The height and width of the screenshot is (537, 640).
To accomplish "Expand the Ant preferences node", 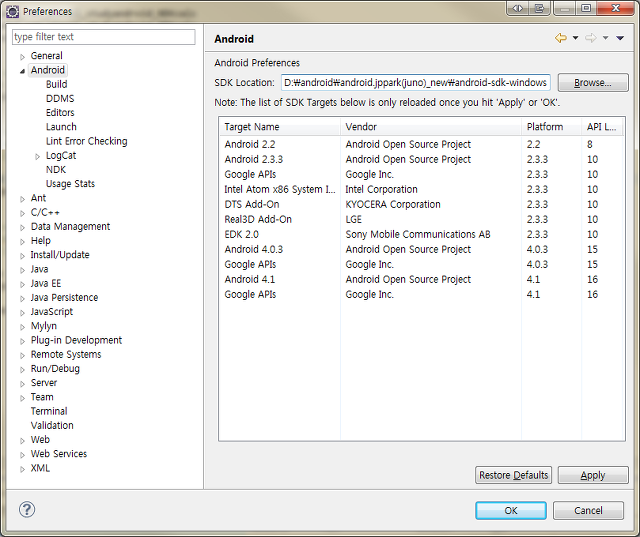I will (x=22, y=199).
